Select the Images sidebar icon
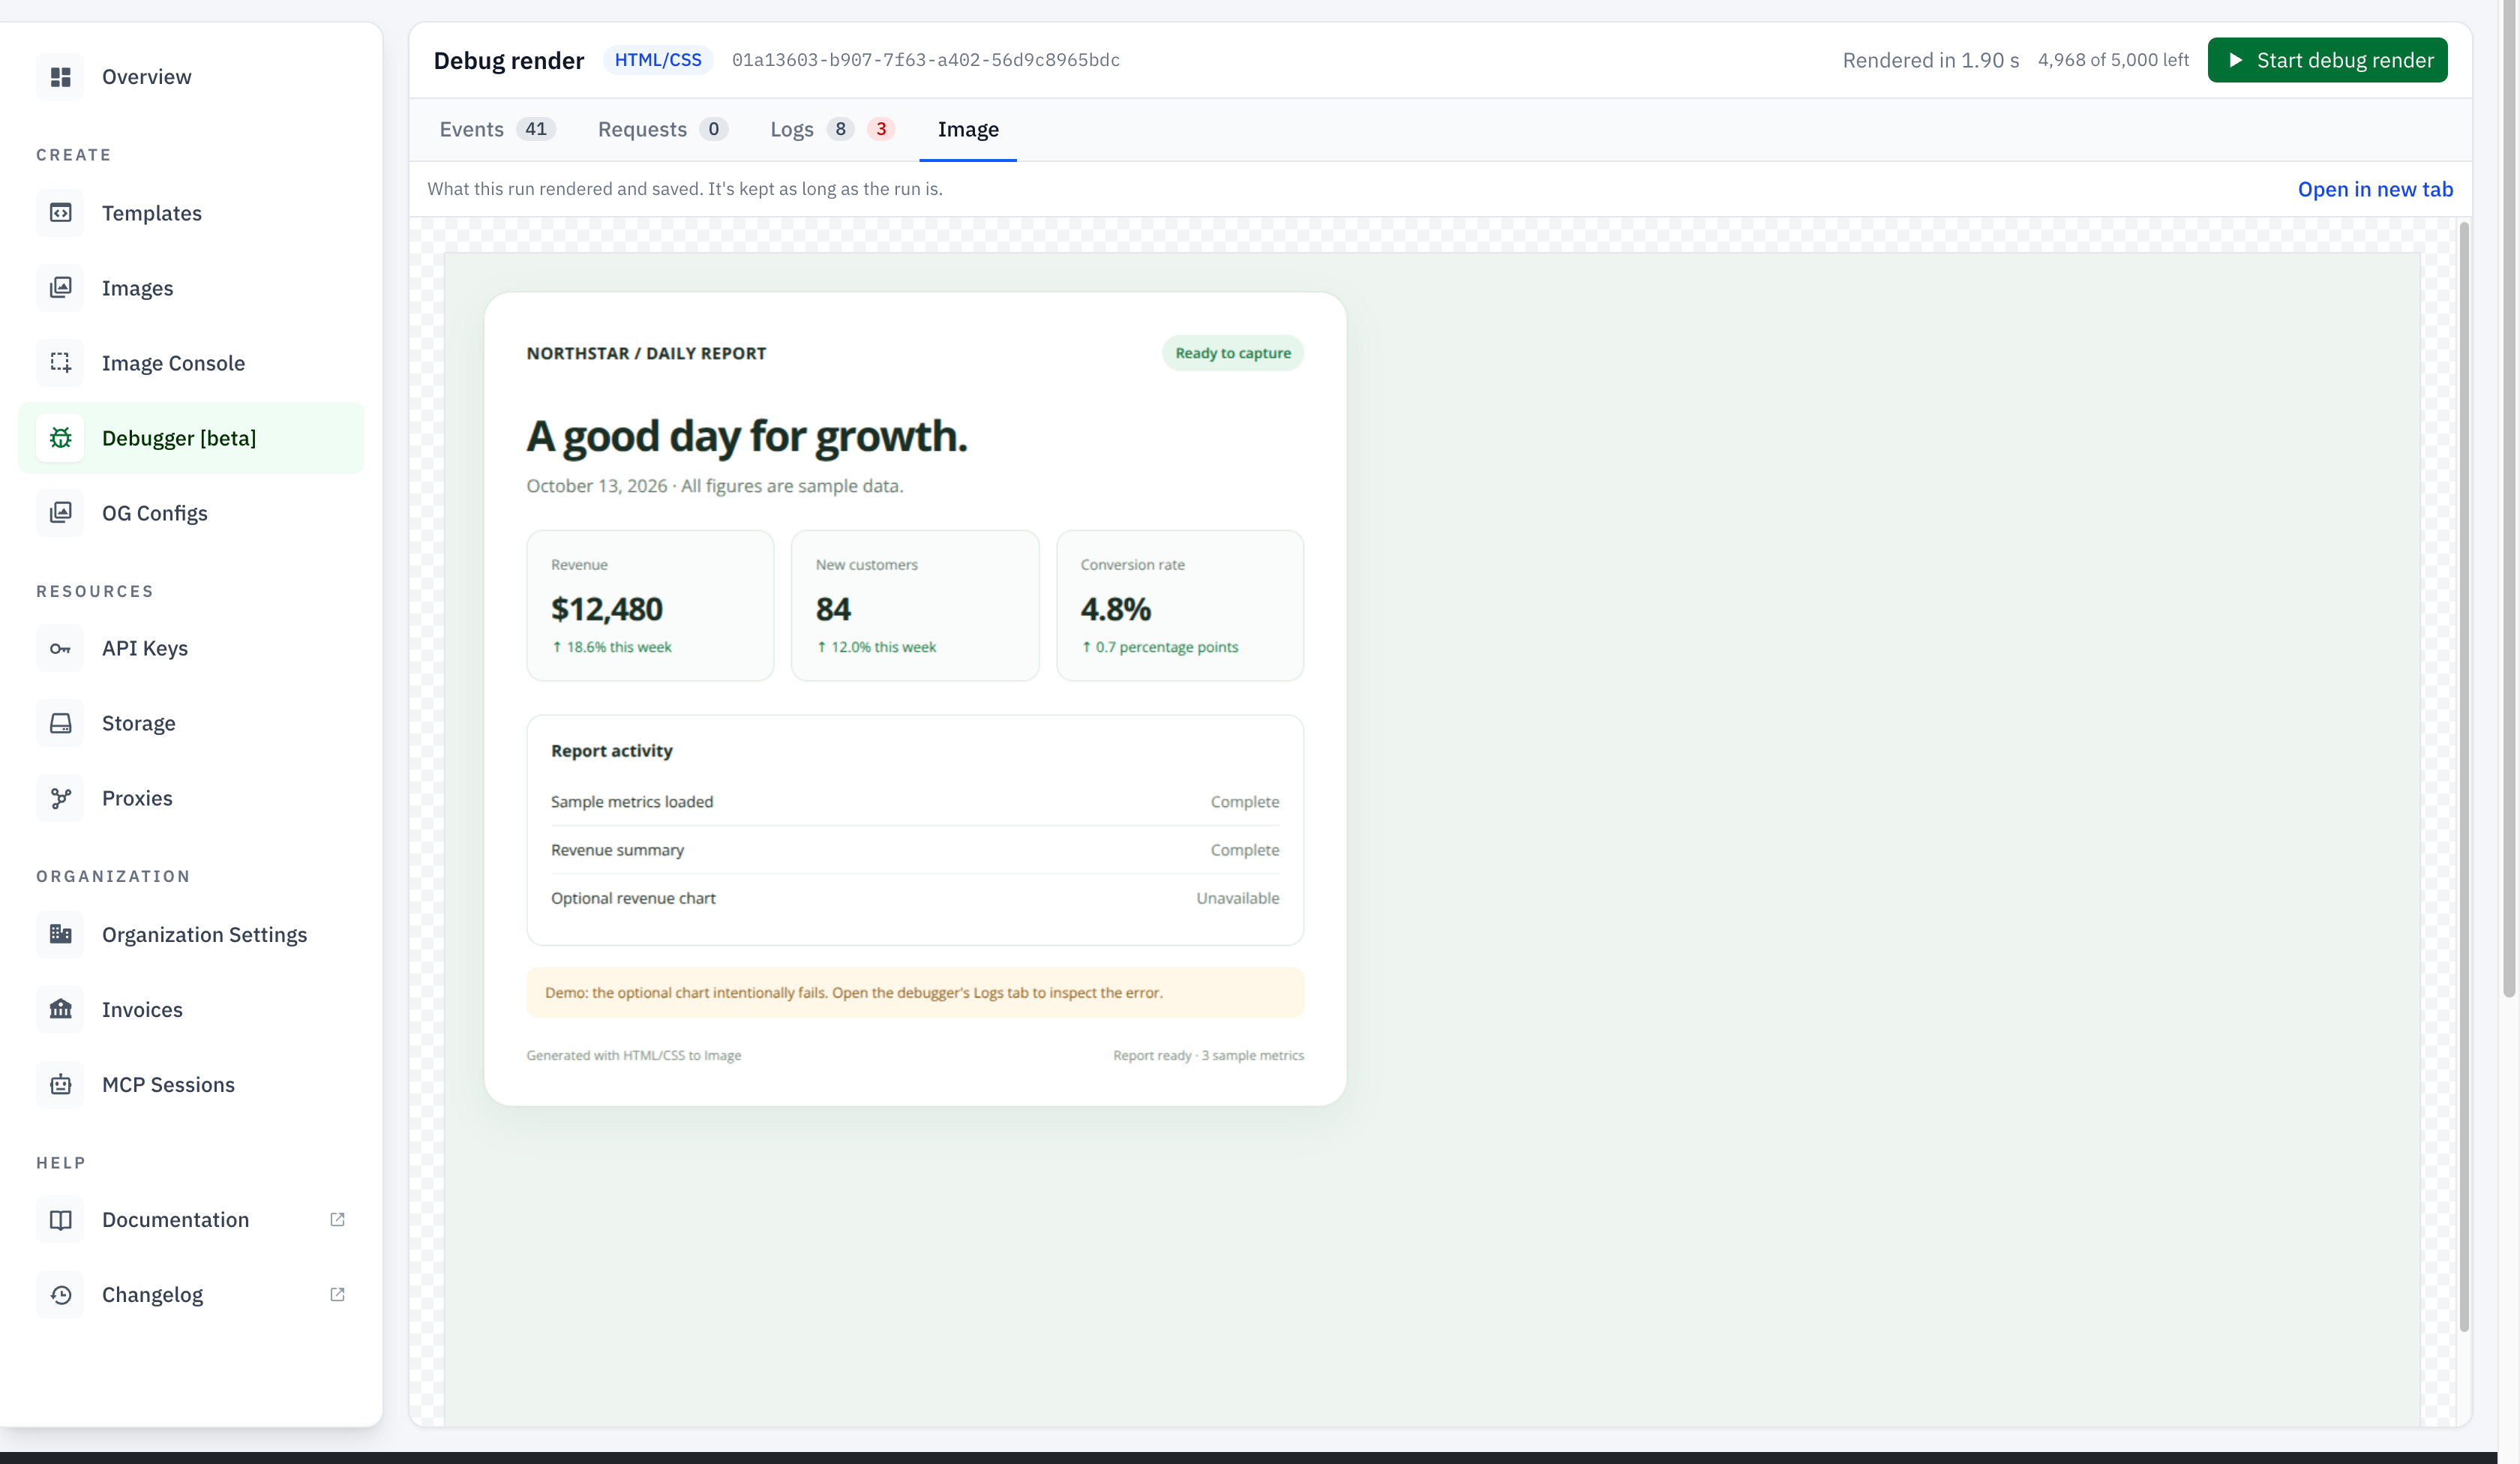Image resolution: width=2520 pixels, height=1464 pixels. pyautogui.click(x=60, y=288)
